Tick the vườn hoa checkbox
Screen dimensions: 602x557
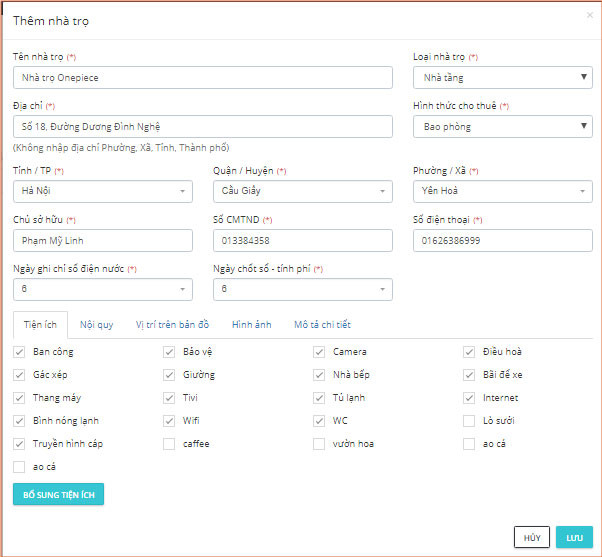[x=319, y=444]
